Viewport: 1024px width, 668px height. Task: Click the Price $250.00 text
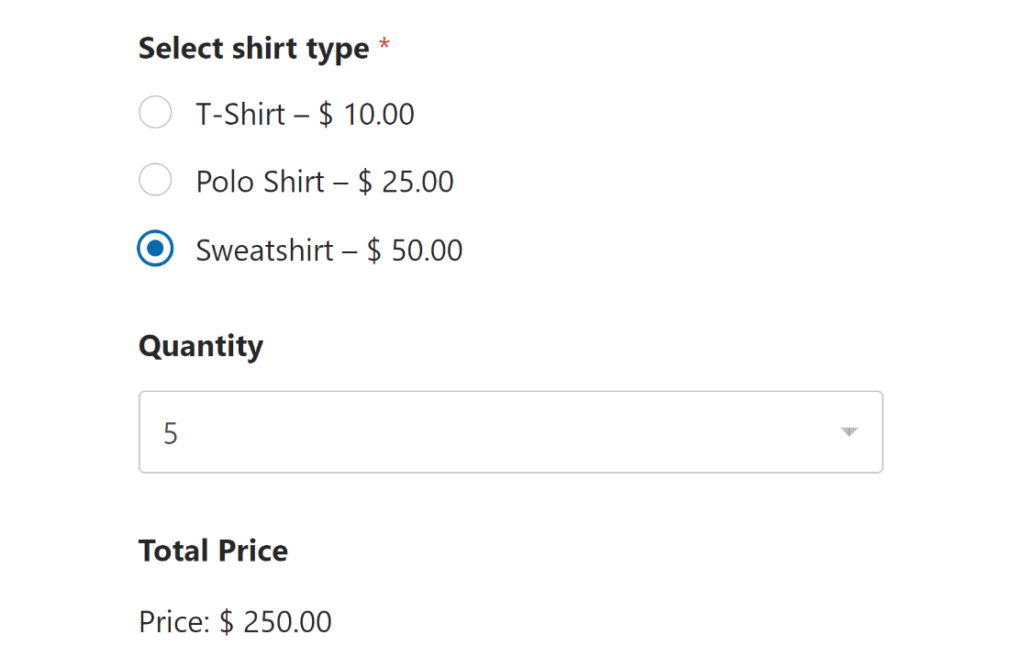[234, 621]
